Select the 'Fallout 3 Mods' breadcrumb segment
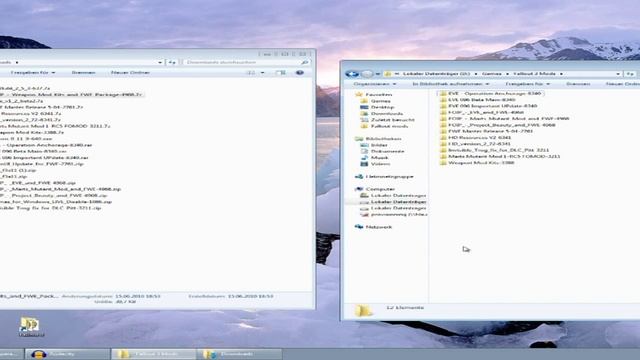The height and width of the screenshot is (360, 640). 534,74
